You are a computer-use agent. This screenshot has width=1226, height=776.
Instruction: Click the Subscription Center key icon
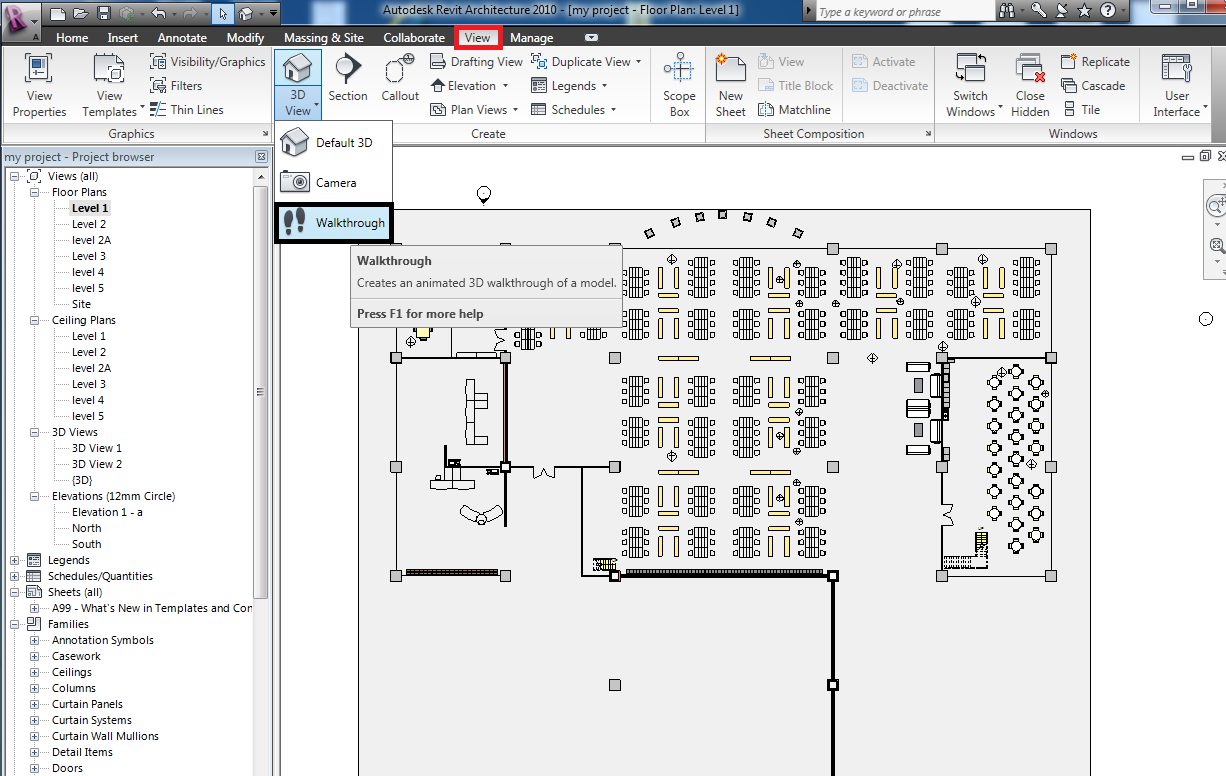point(1040,11)
